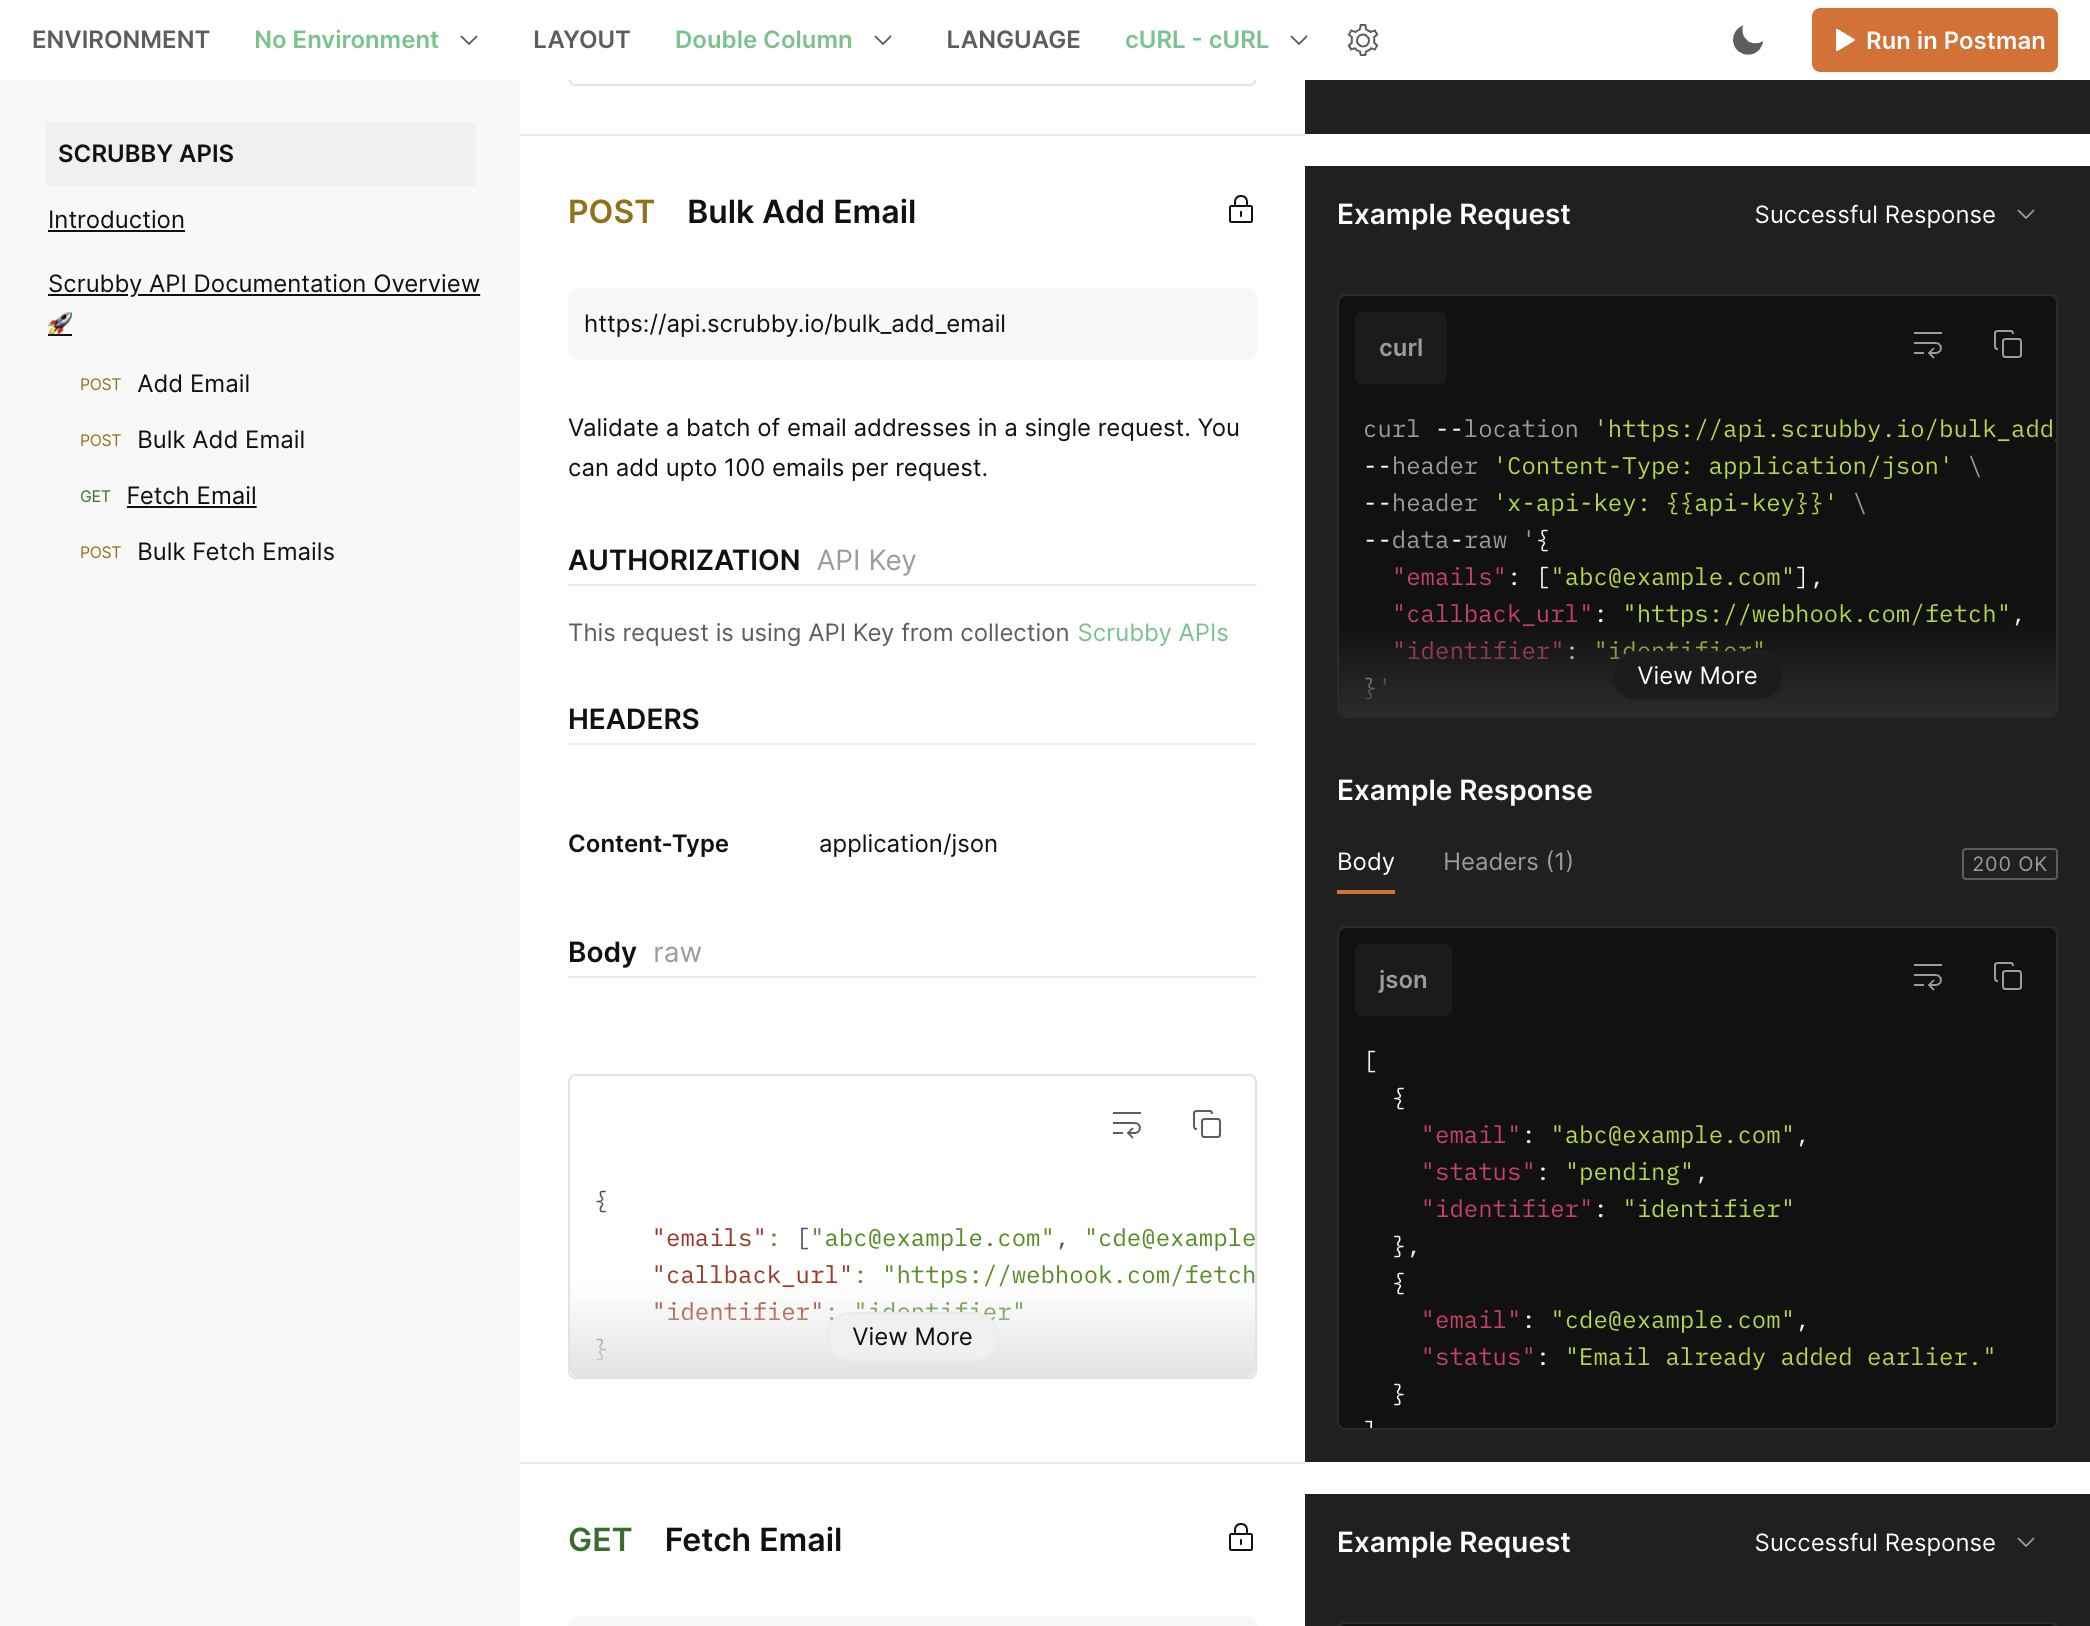
Task: Open Successful Response dropdown for Fetch Email
Action: click(x=1894, y=1543)
